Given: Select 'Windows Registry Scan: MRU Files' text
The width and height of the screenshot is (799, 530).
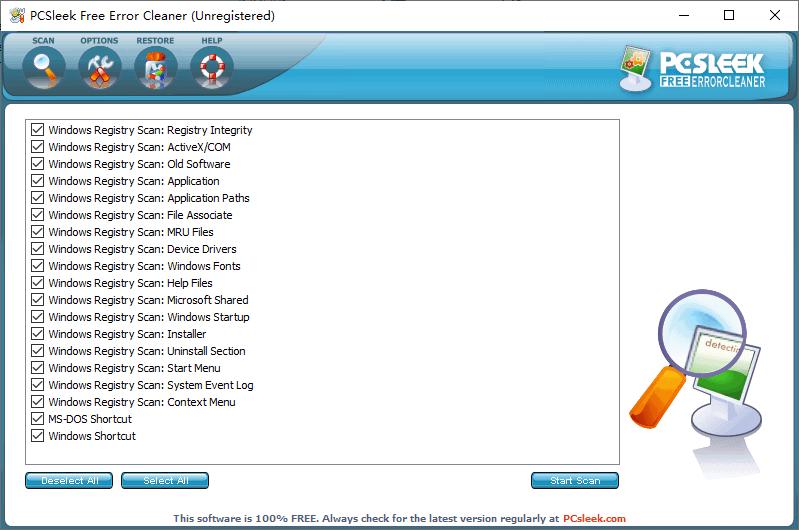Looking at the screenshot, I should 131,232.
